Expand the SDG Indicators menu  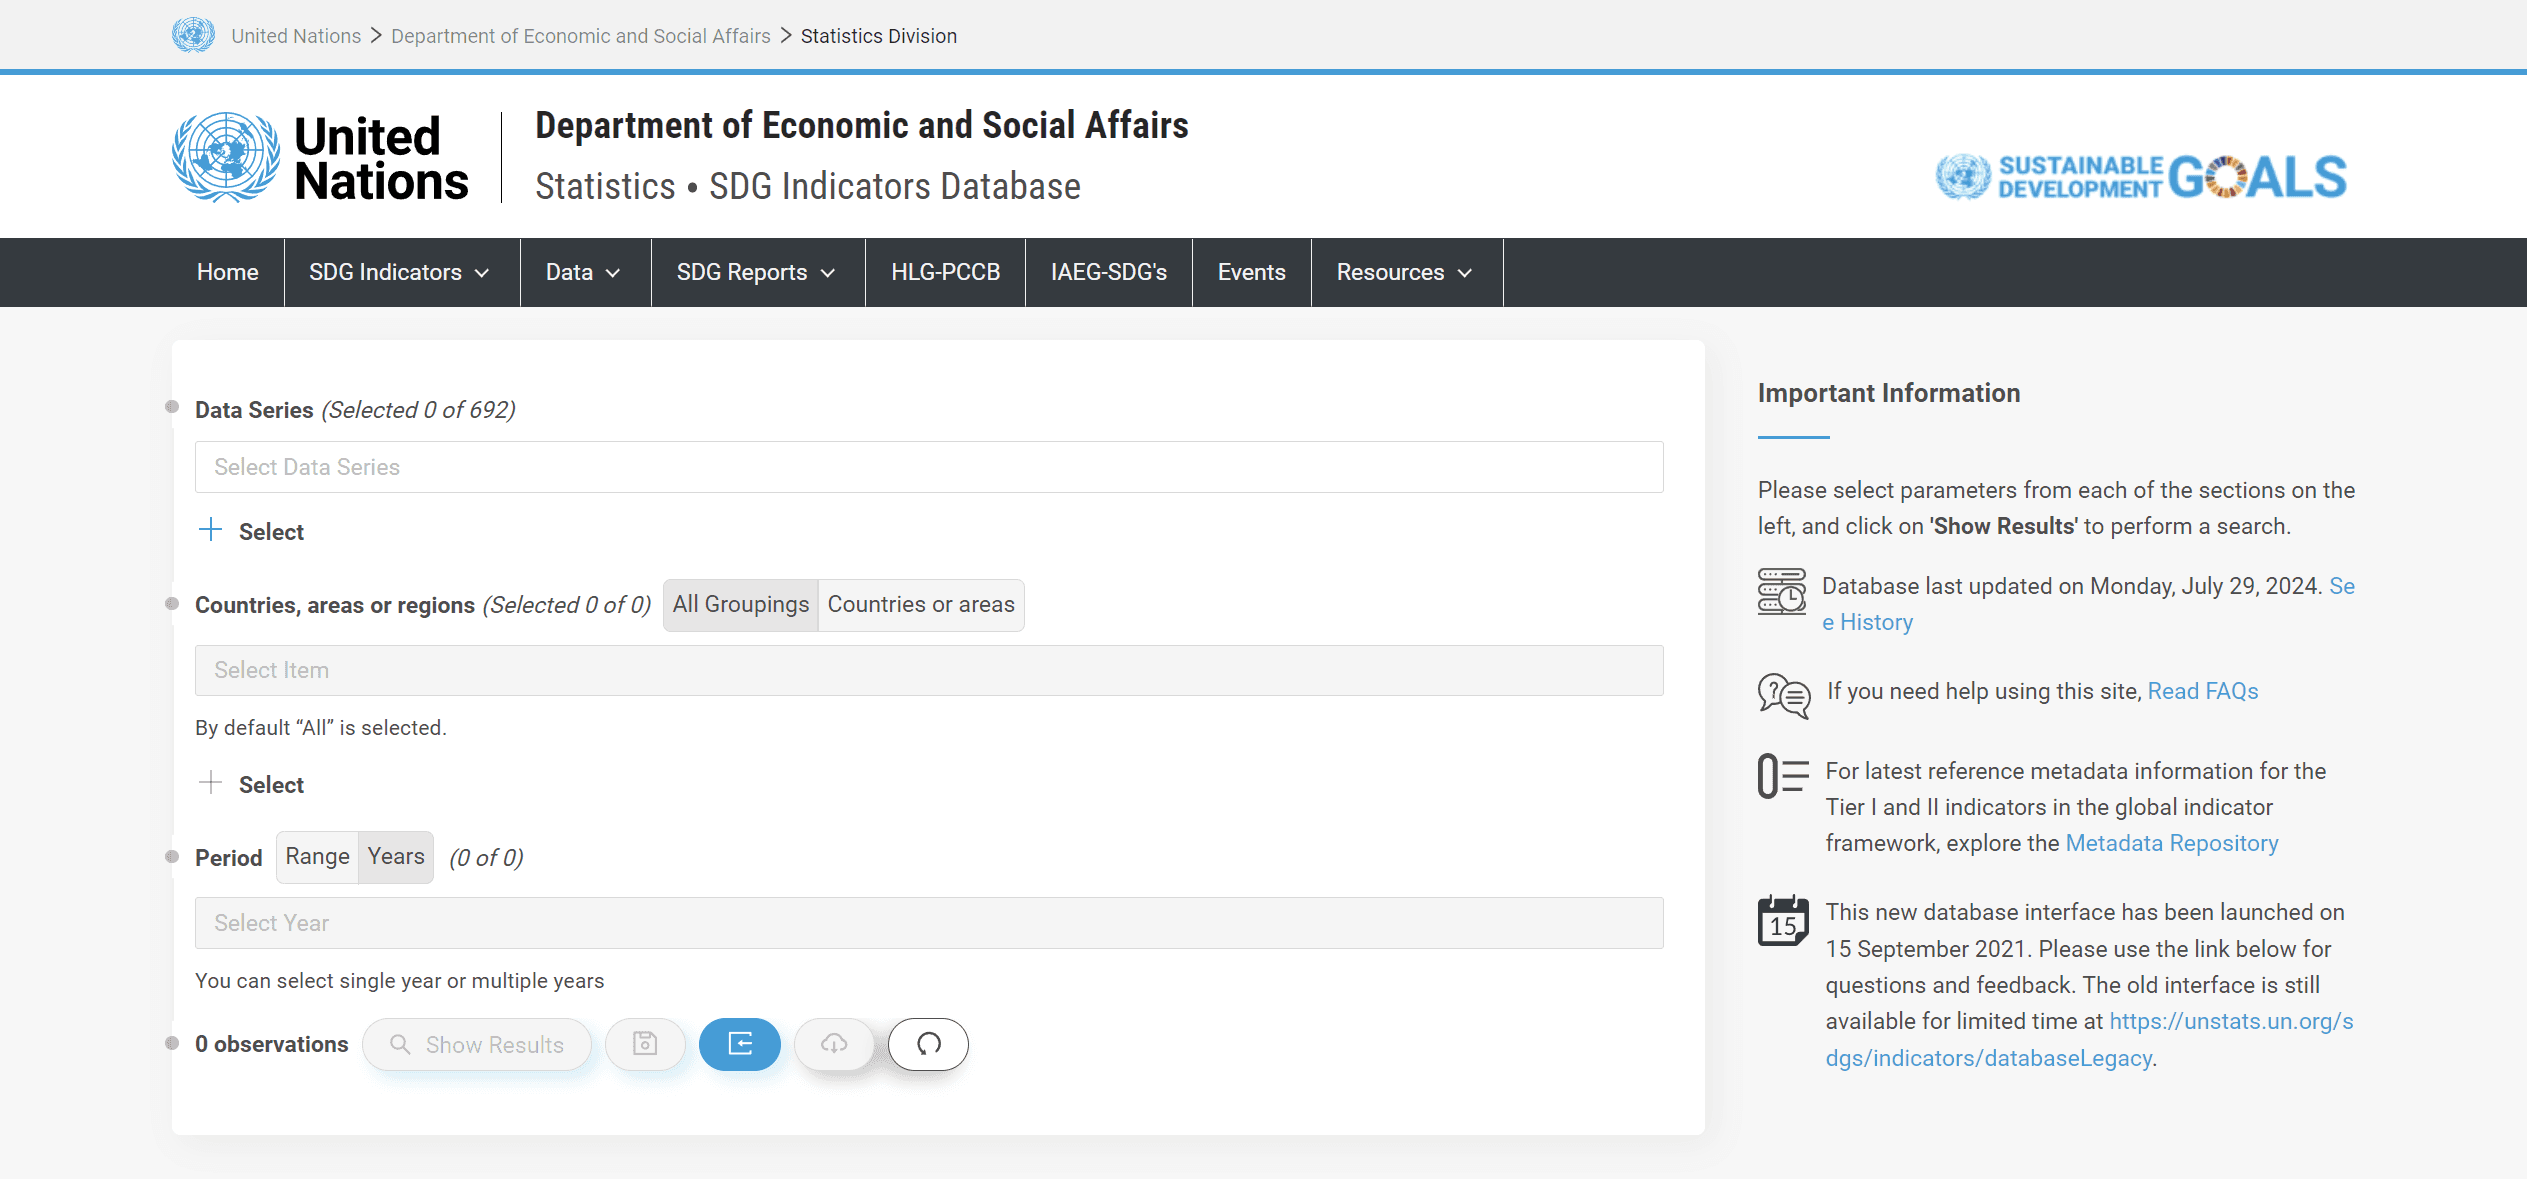point(398,272)
